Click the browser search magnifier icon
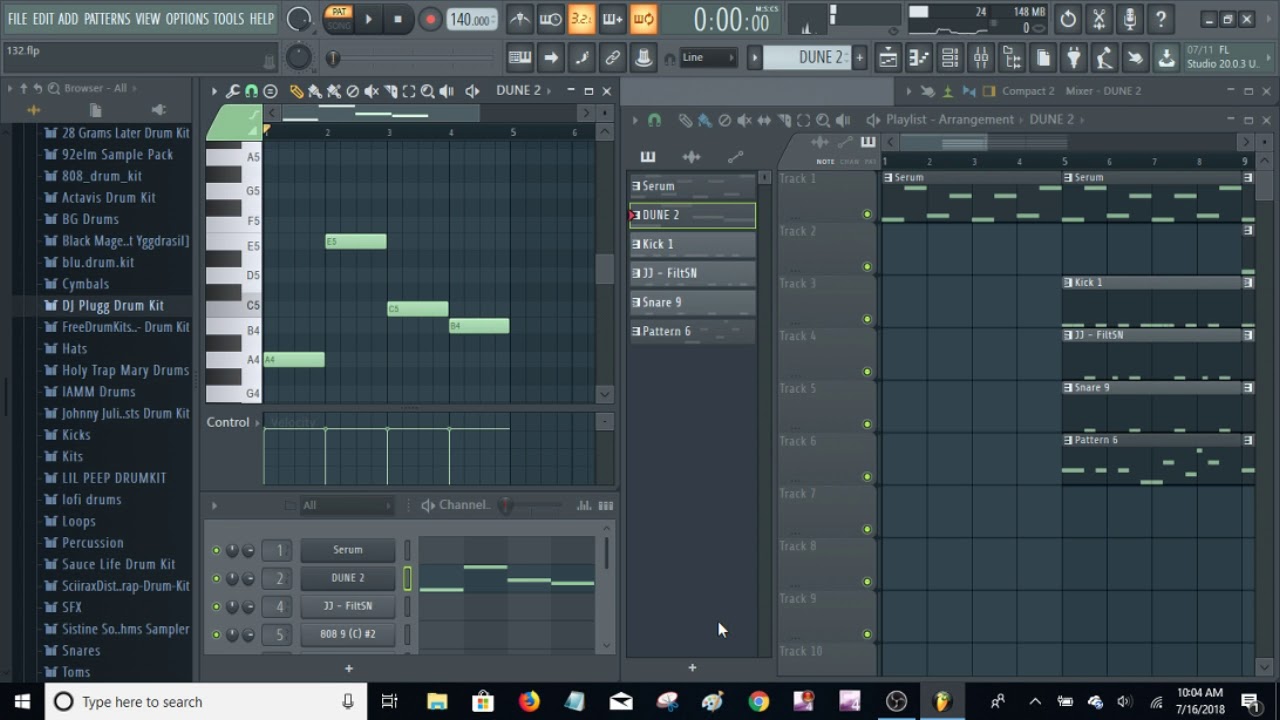 click(x=53, y=88)
